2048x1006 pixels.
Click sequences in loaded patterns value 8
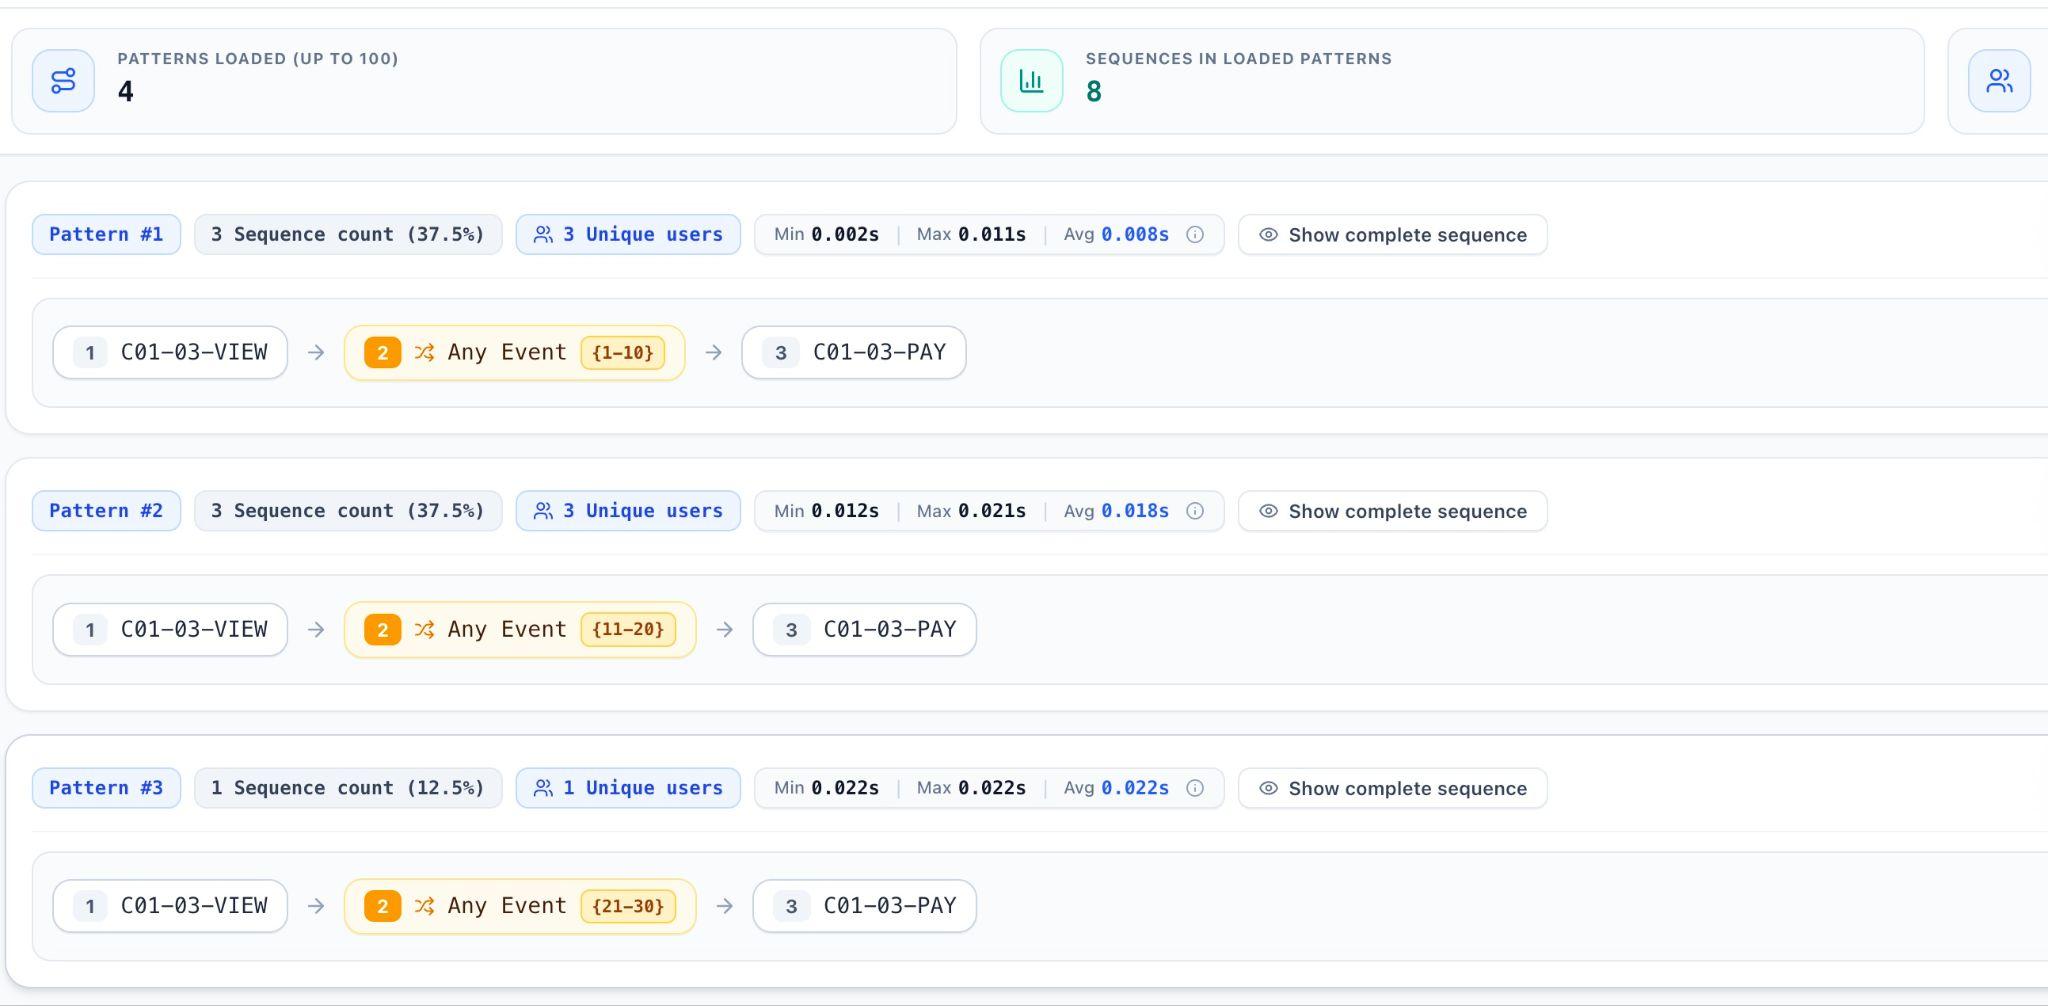tap(1094, 92)
